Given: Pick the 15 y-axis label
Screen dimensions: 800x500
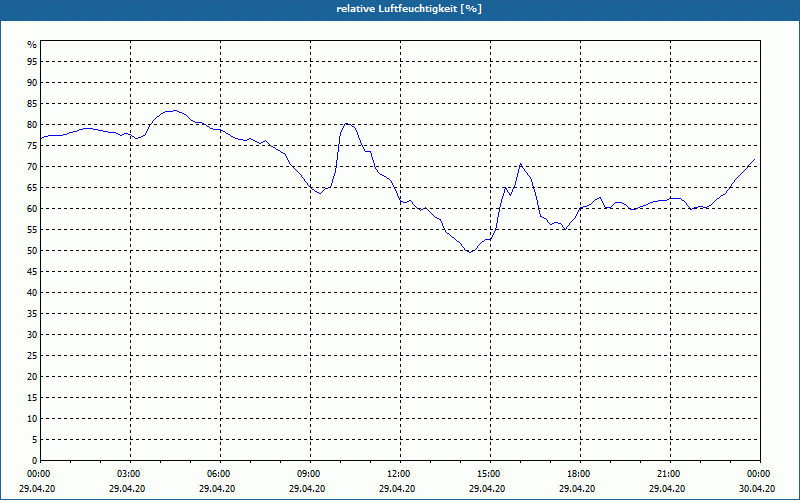Looking at the screenshot, I should [32, 398].
